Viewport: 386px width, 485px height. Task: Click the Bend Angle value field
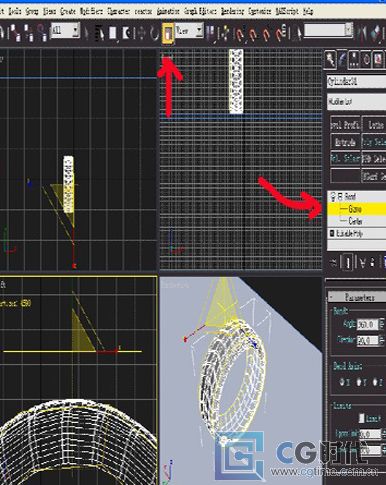(x=367, y=324)
